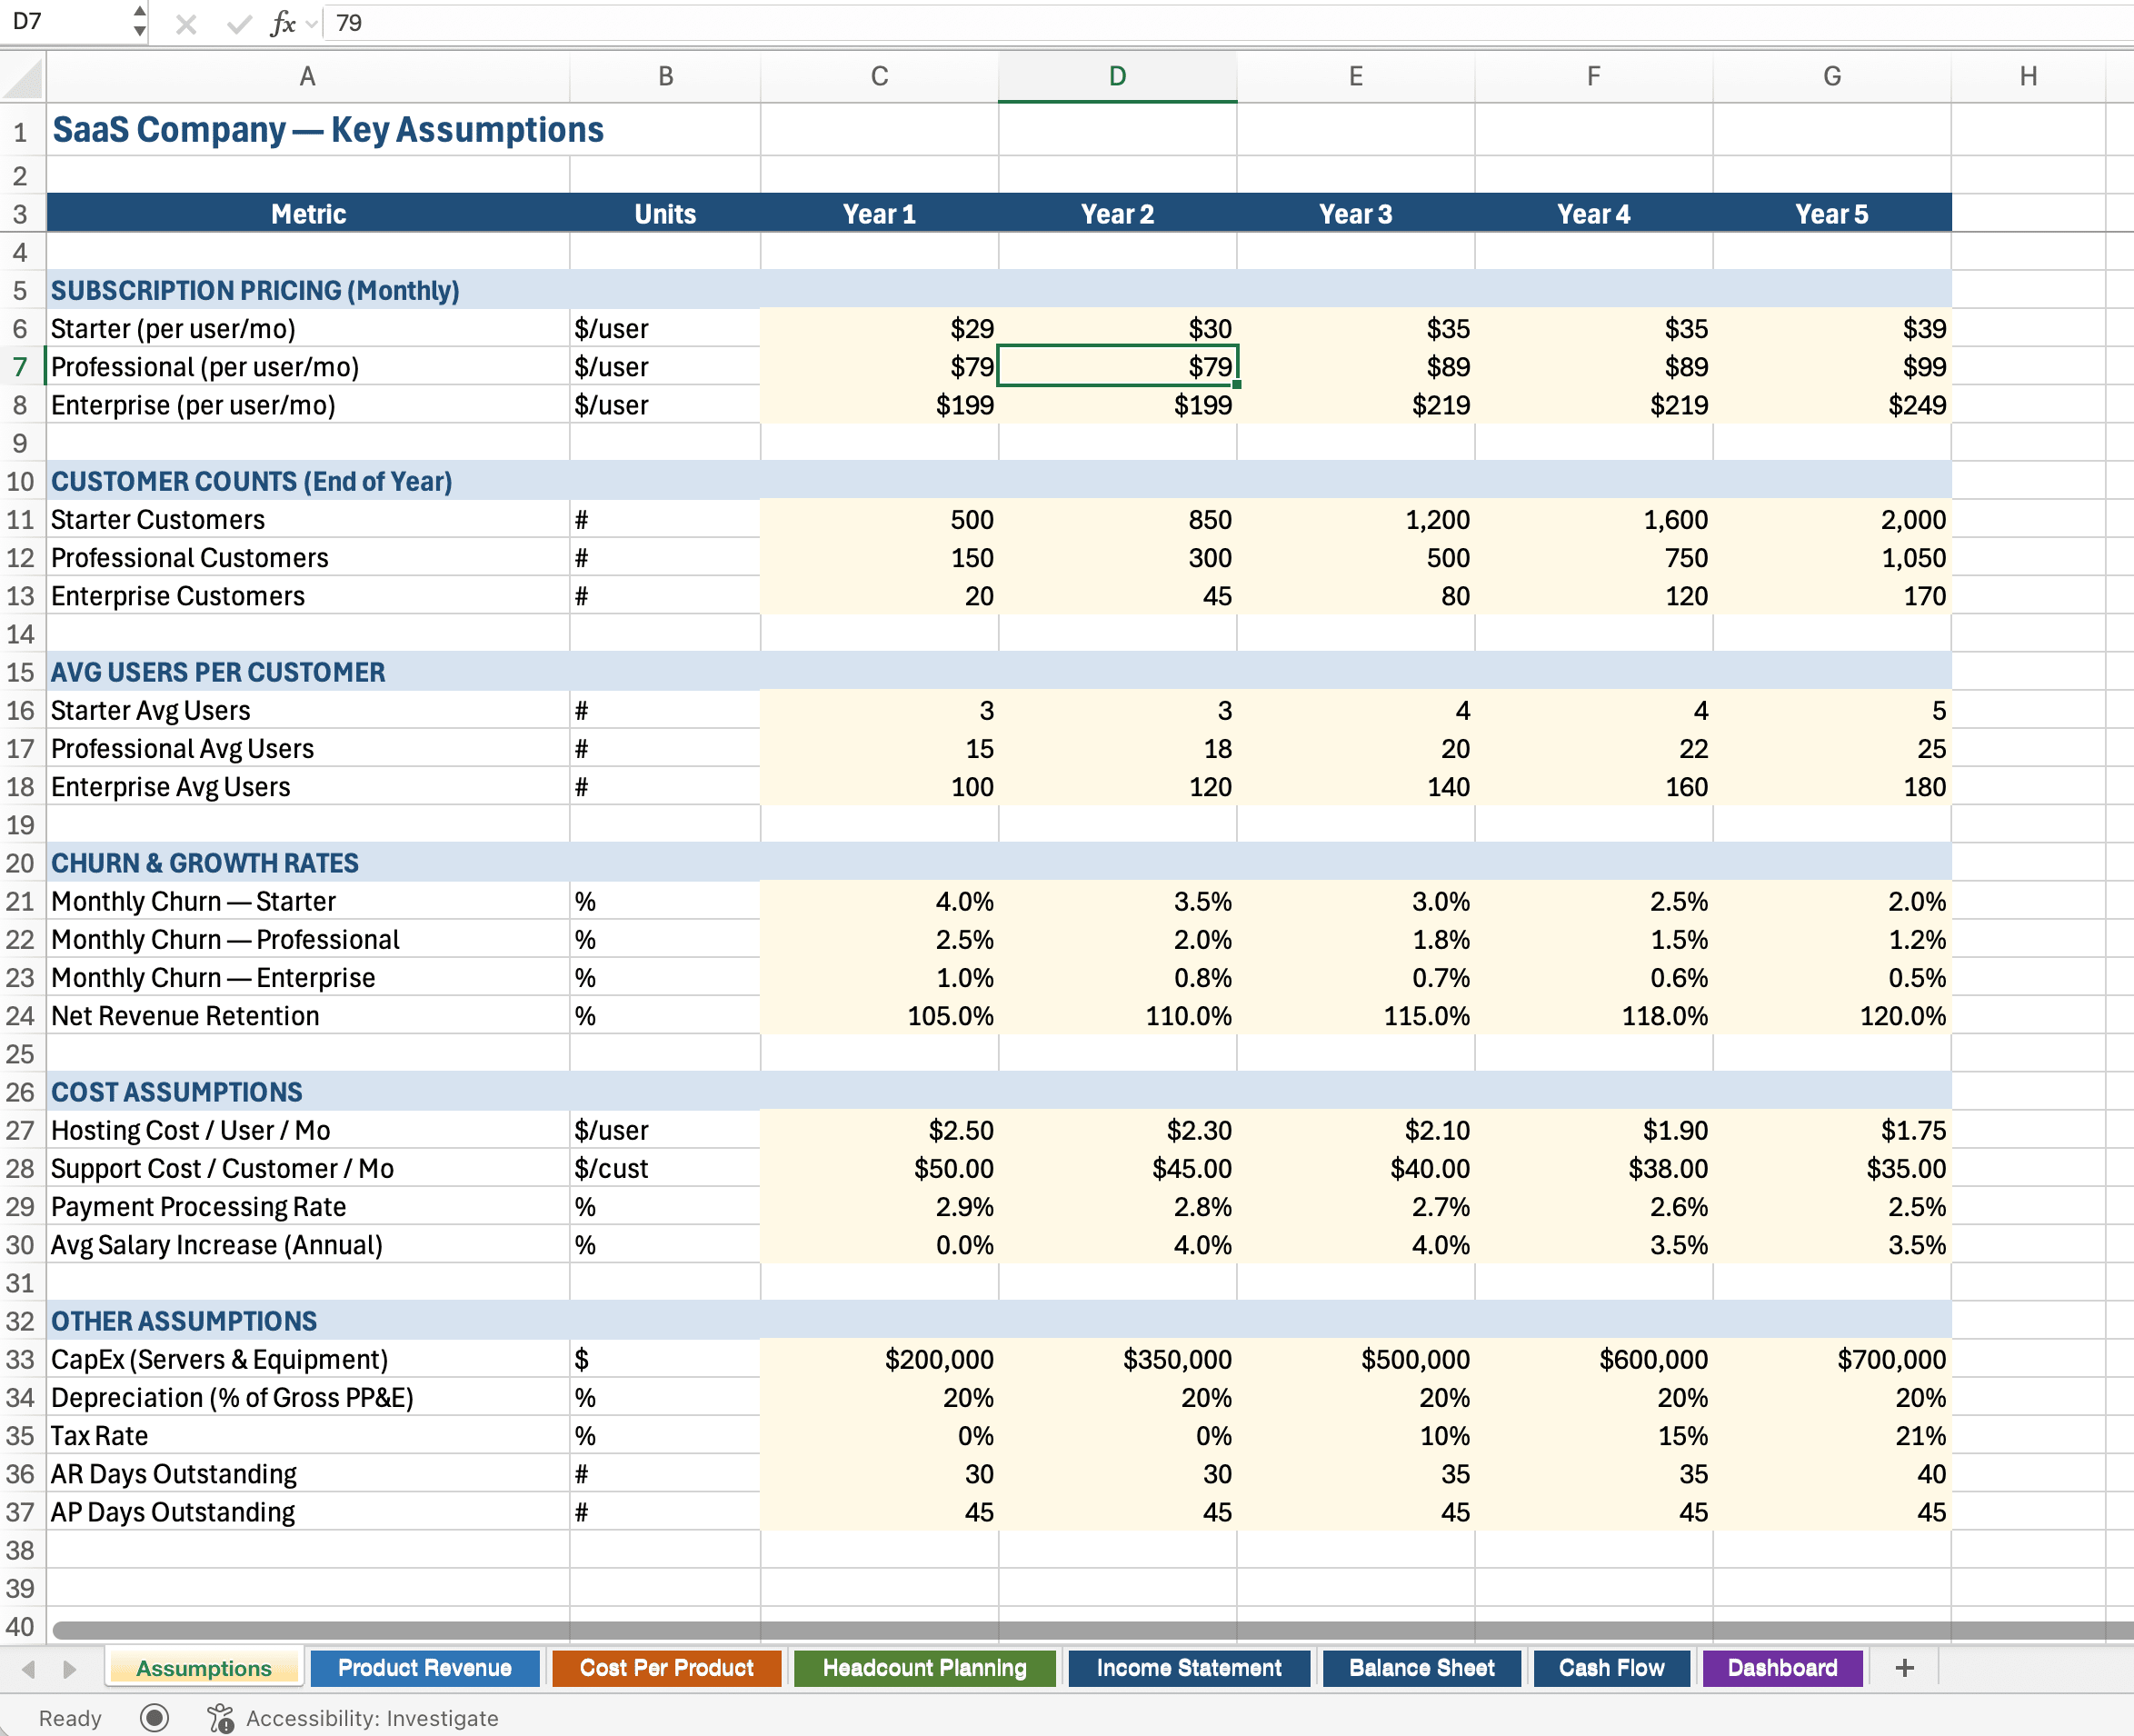Switch to the Headcount Planning tab
Viewport: 2134px width, 1736px height.
click(924, 1667)
